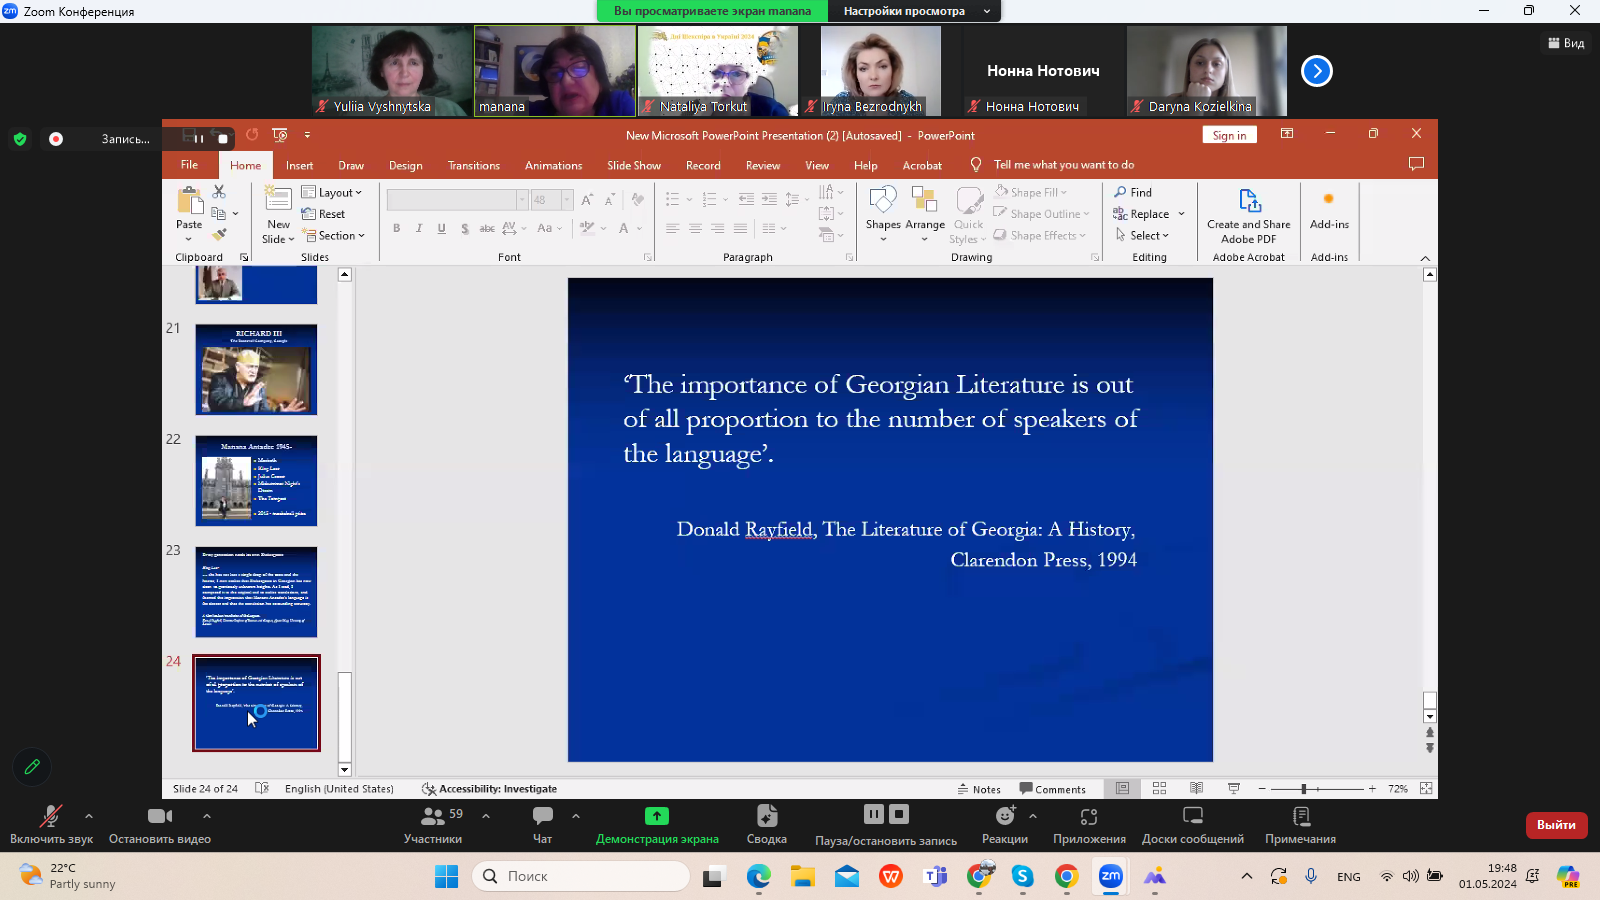Expand video options arrow beside camera
The image size is (1600, 900).
pyautogui.click(x=207, y=816)
